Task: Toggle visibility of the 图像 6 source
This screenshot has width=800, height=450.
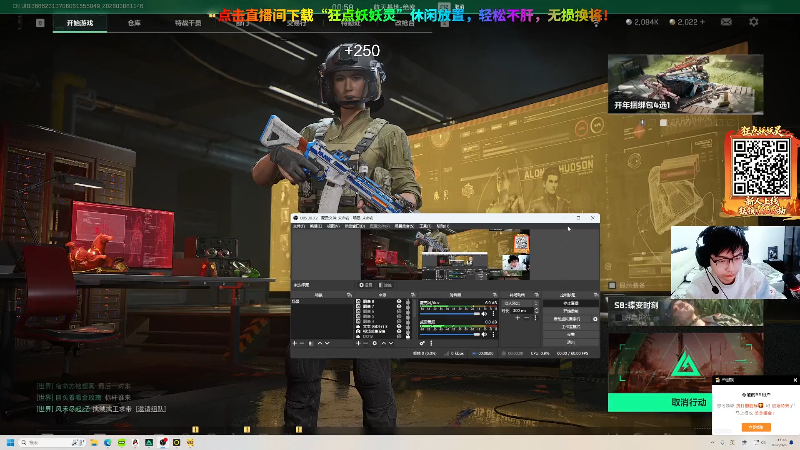Action: 398,311
